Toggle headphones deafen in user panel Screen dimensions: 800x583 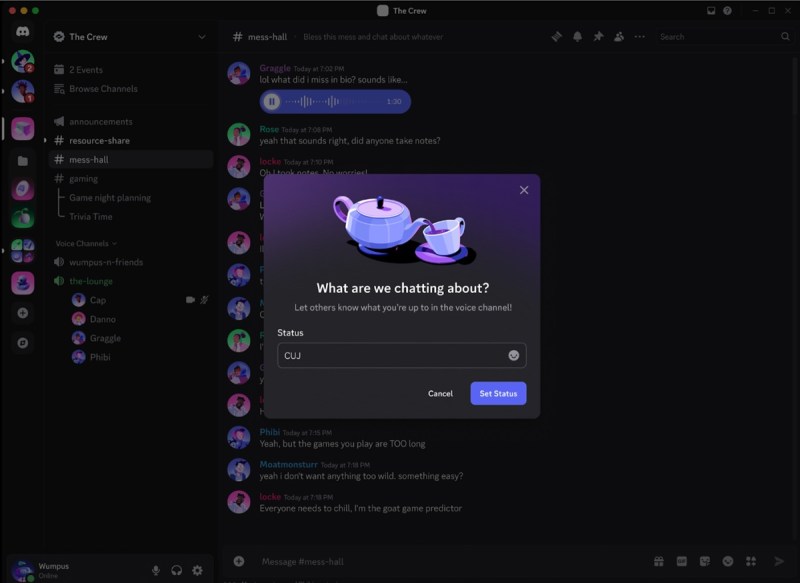[x=177, y=570]
